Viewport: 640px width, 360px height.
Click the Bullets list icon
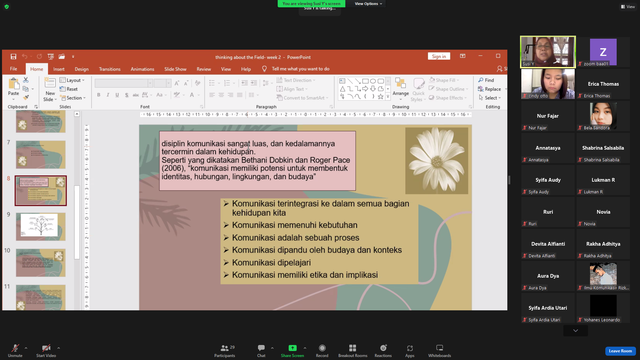pyautogui.click(x=212, y=83)
